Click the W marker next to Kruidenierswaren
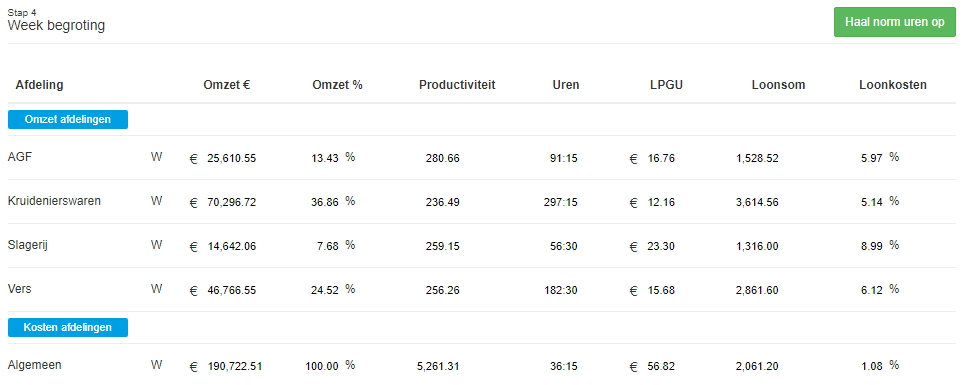 point(156,200)
